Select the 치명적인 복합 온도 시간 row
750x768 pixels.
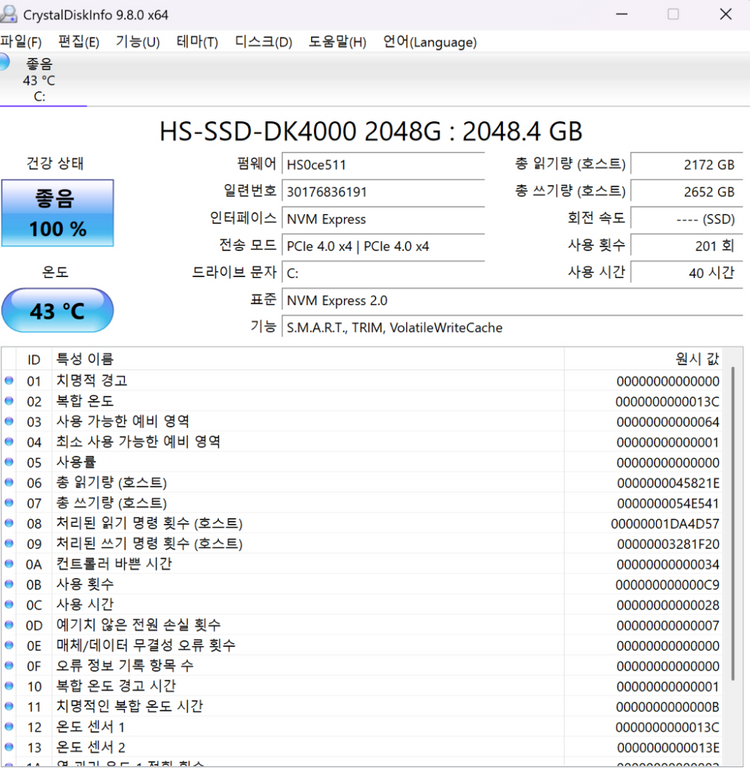pyautogui.click(x=362, y=707)
